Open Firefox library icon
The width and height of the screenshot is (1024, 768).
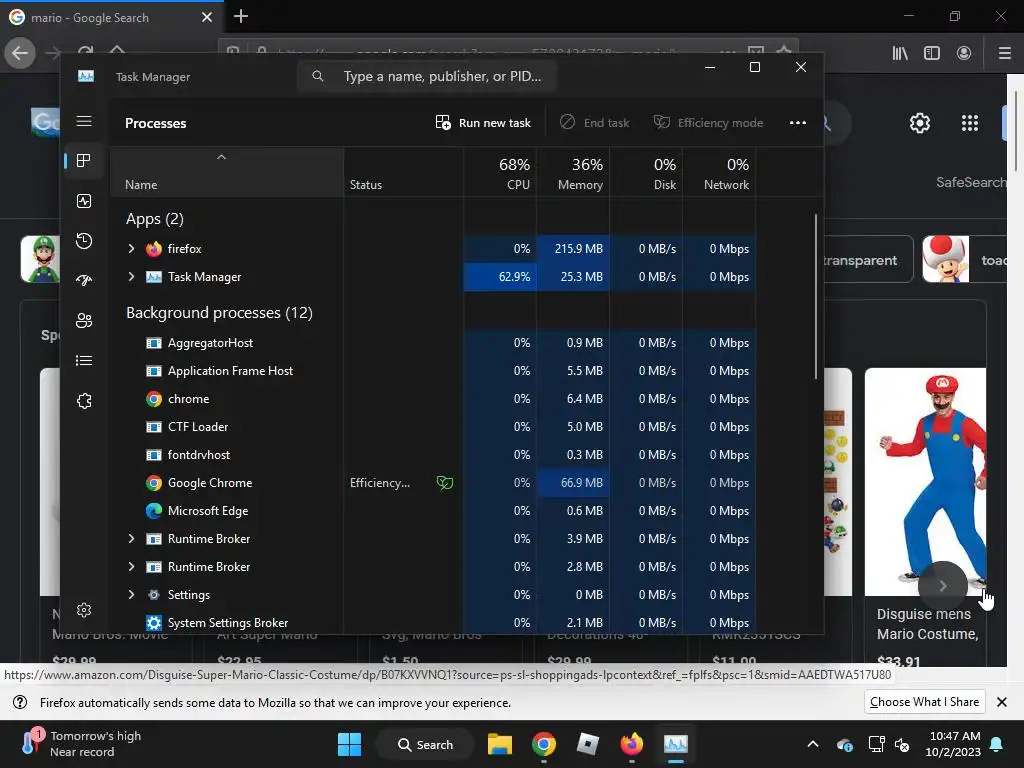900,53
